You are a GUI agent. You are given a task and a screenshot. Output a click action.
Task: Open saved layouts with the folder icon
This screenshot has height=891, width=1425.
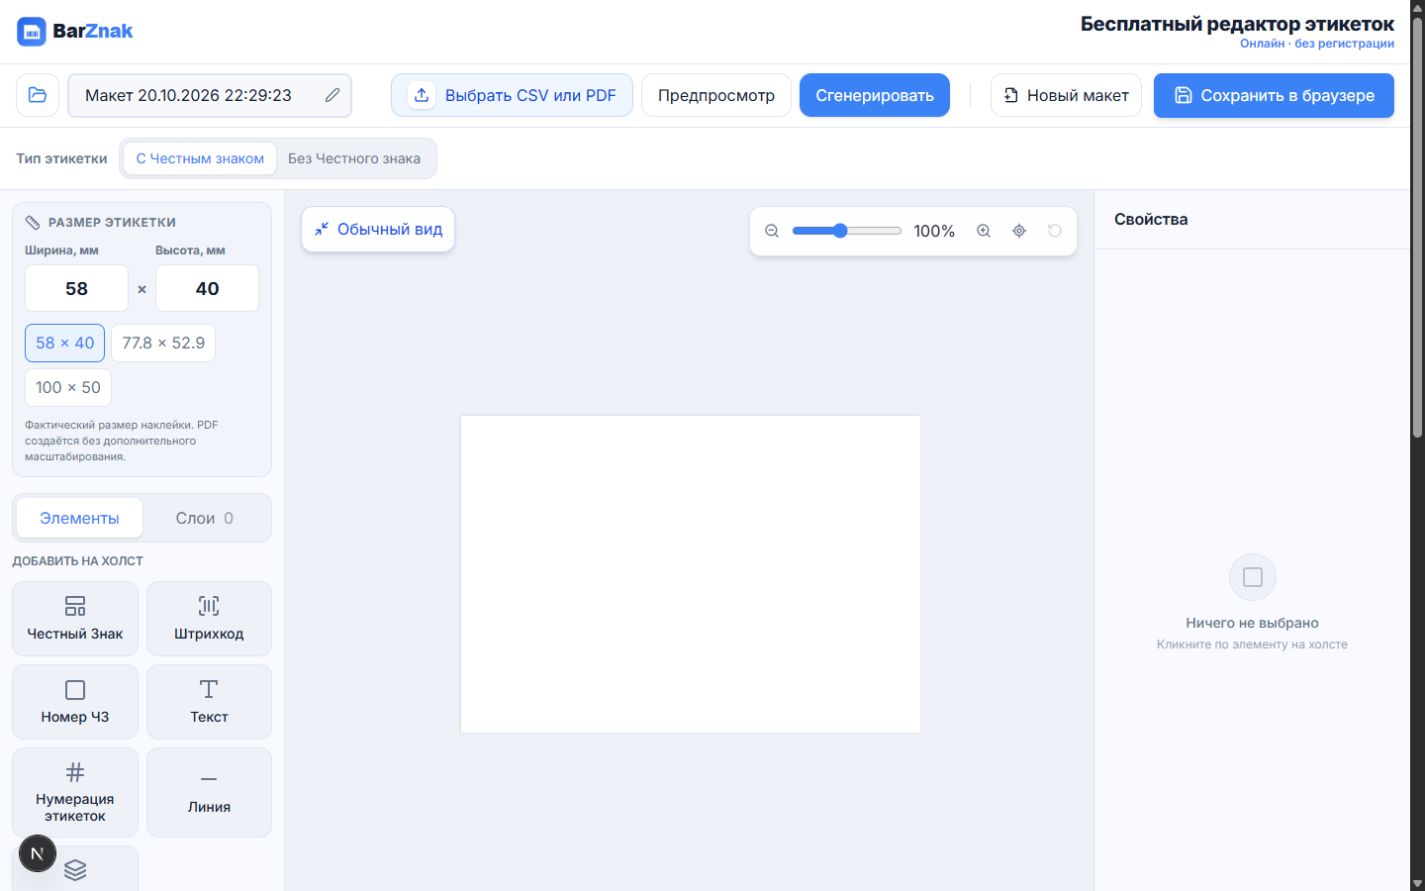click(x=38, y=95)
